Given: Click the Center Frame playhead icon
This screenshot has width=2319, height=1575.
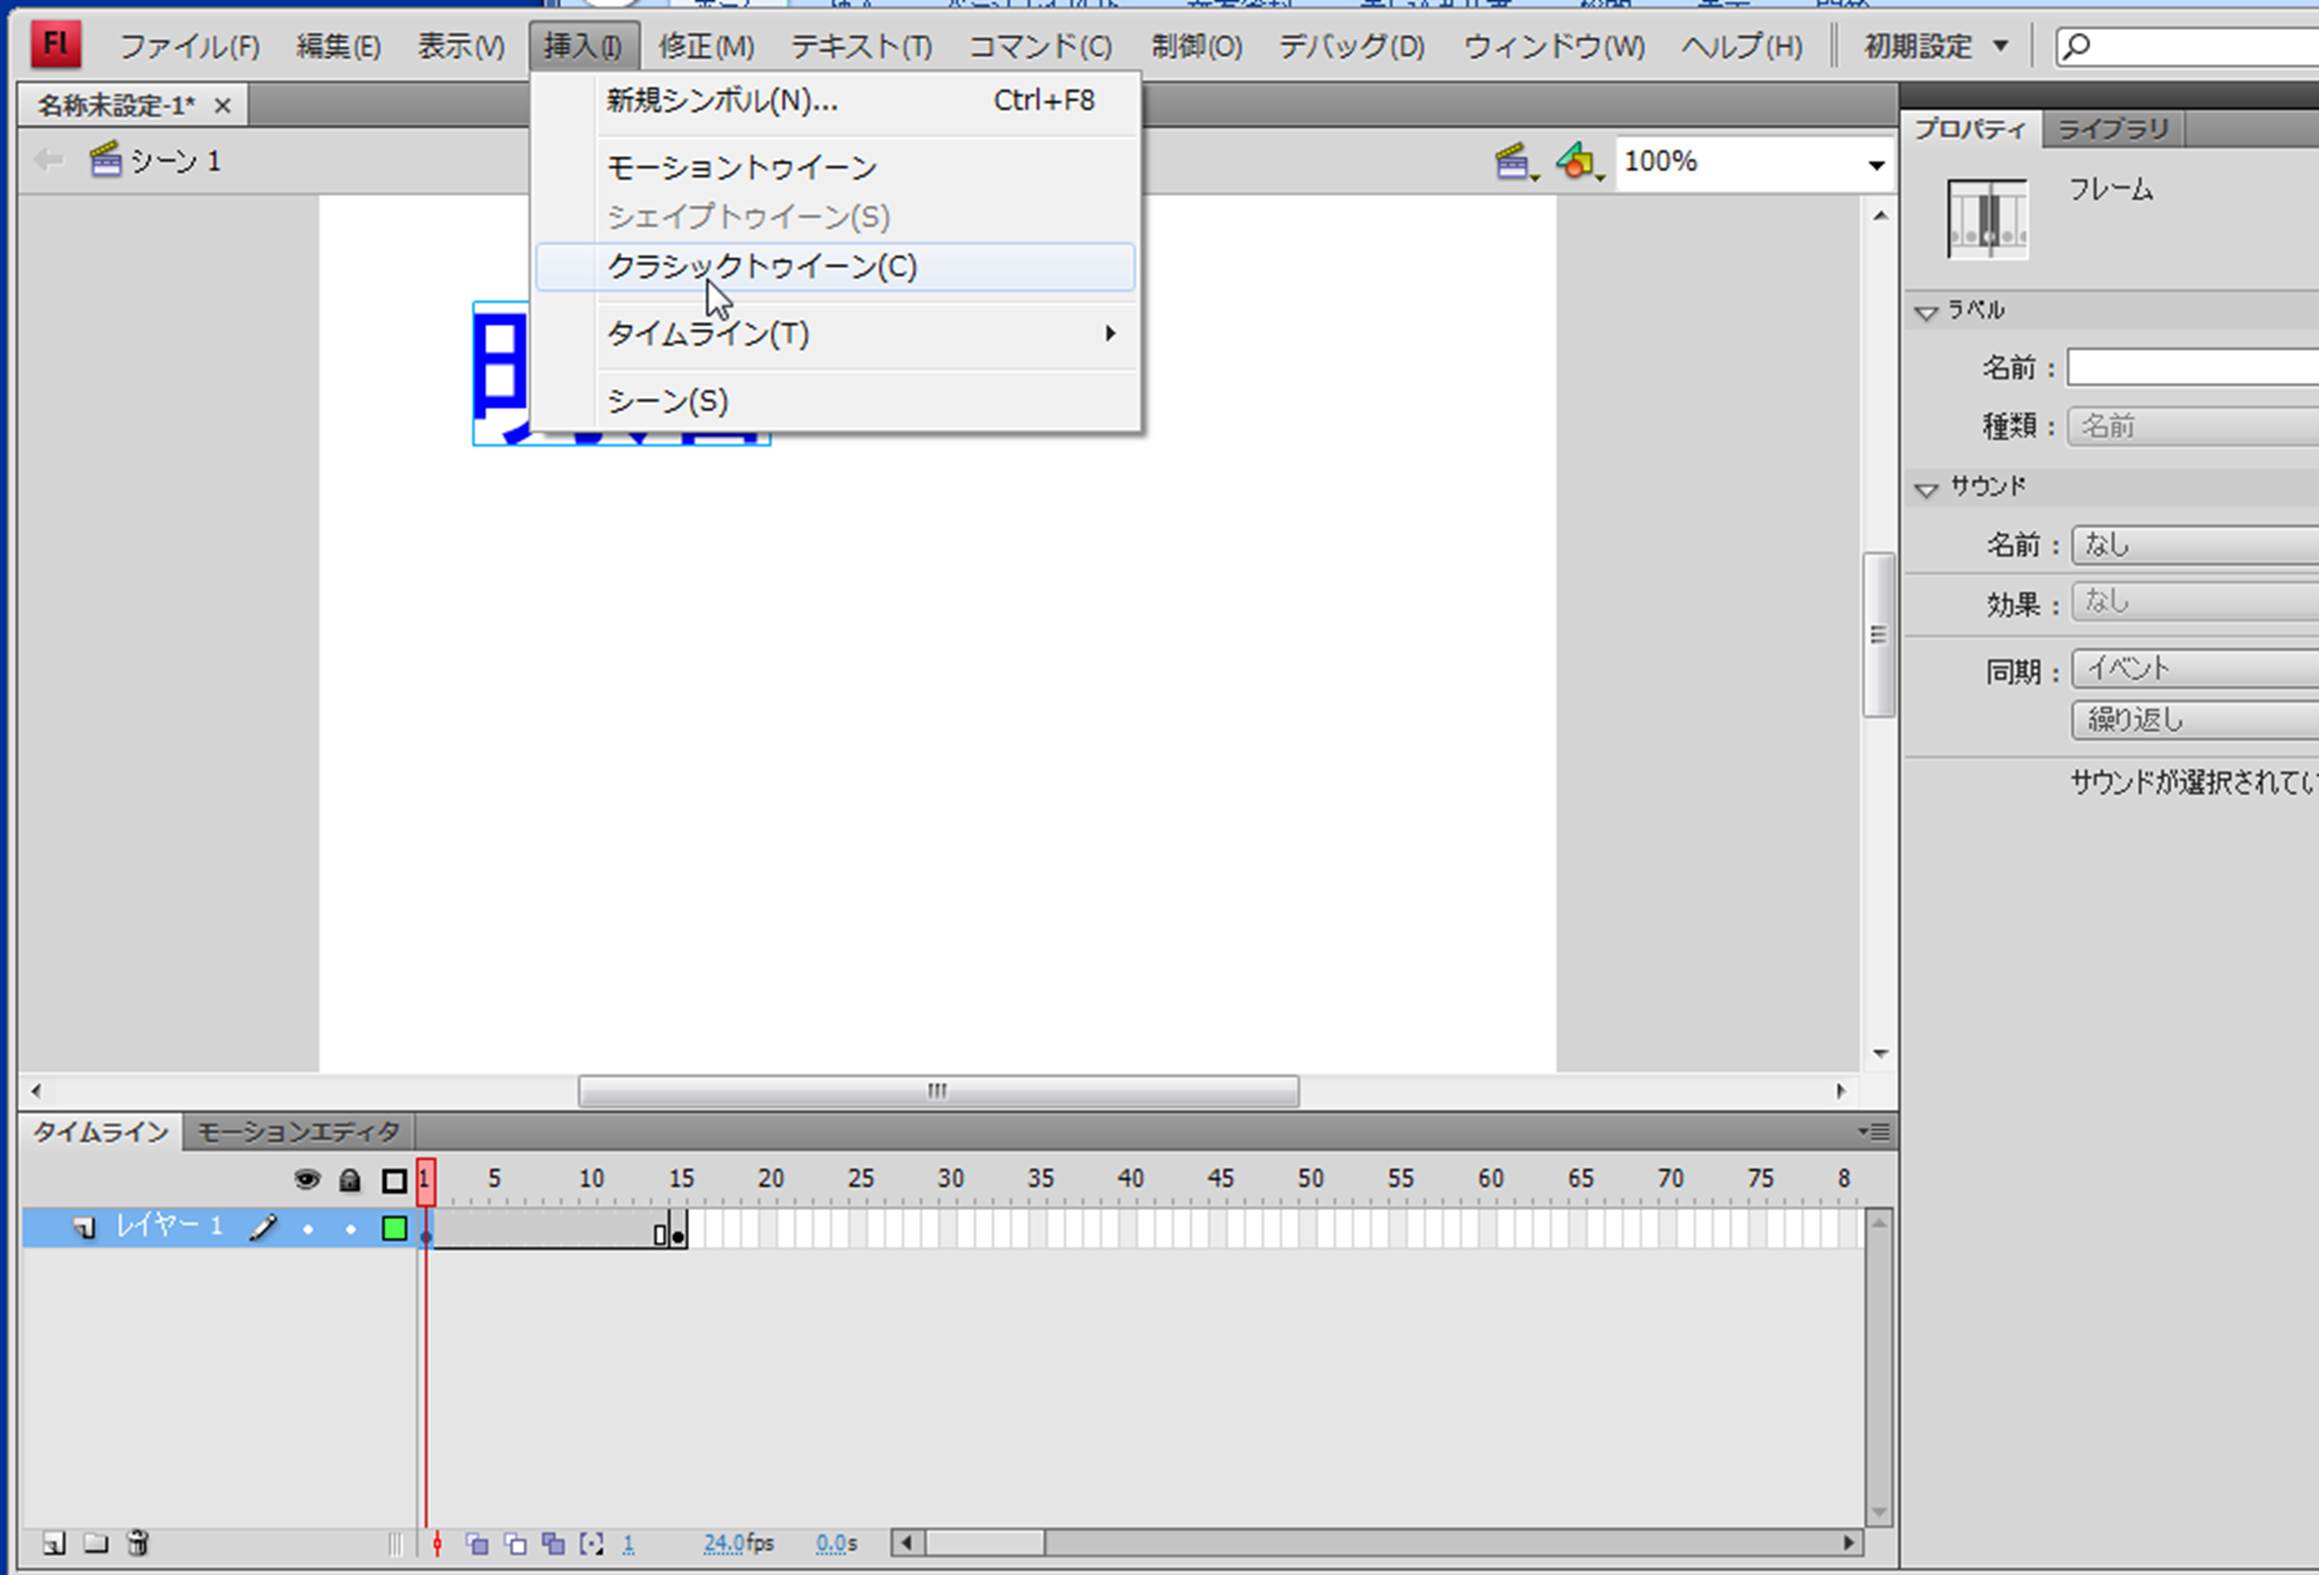Looking at the screenshot, I should pos(437,1545).
